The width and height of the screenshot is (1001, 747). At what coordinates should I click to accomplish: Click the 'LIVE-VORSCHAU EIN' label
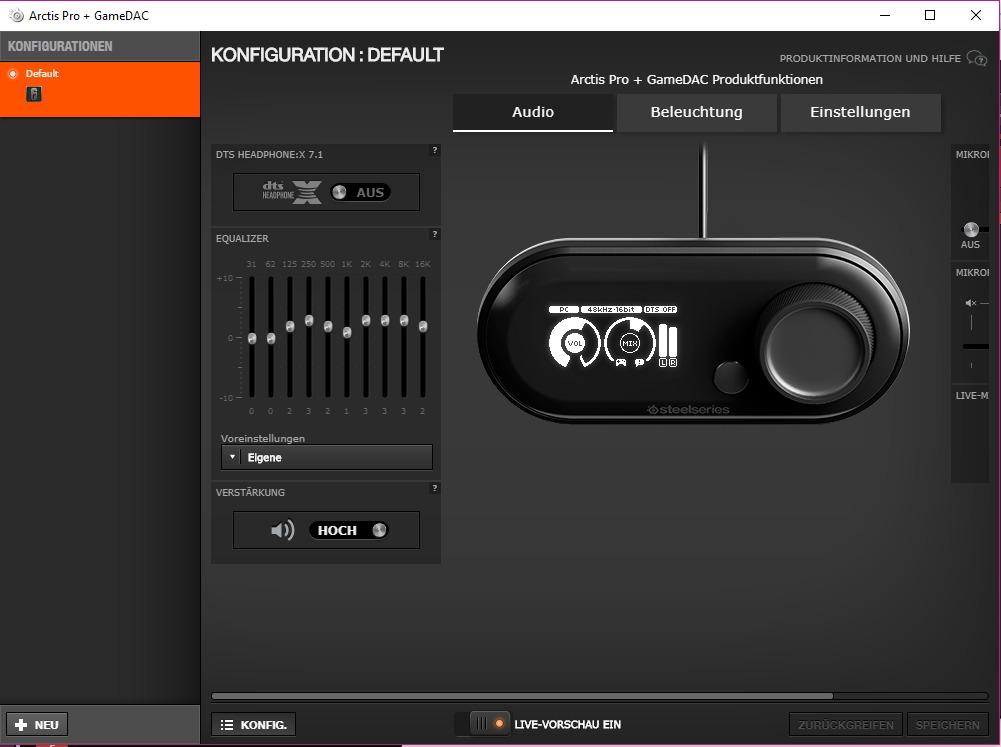point(568,725)
